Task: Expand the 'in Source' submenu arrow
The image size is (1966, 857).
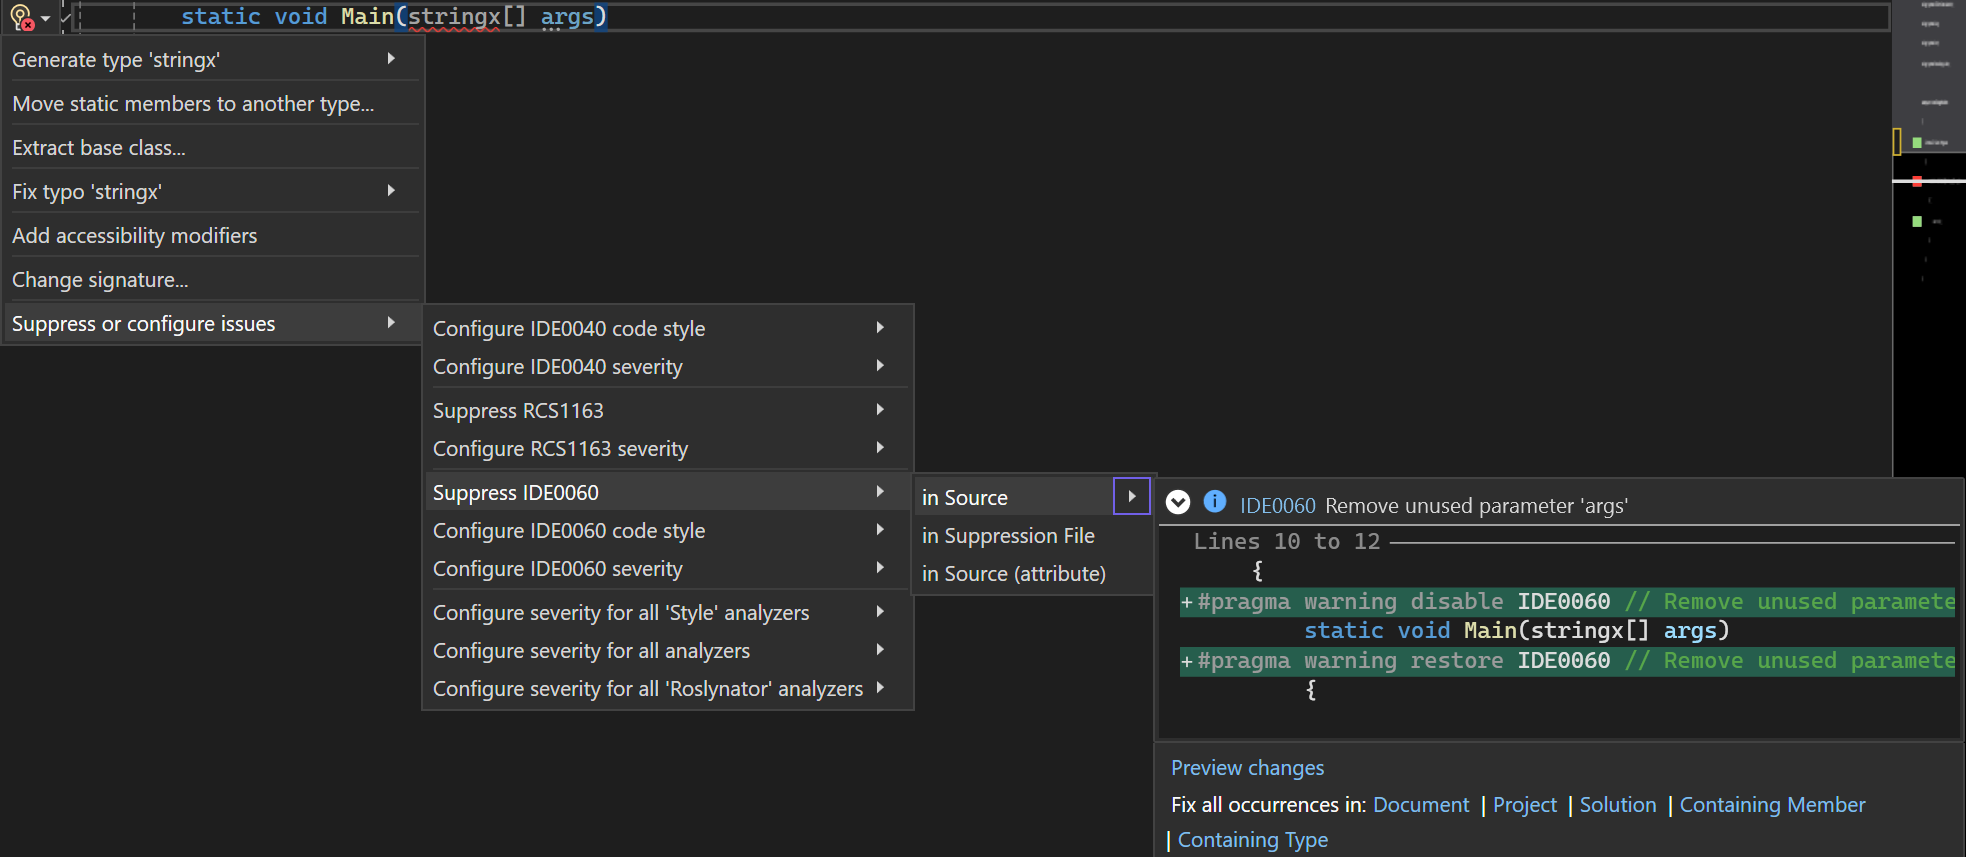Action: tap(1131, 496)
